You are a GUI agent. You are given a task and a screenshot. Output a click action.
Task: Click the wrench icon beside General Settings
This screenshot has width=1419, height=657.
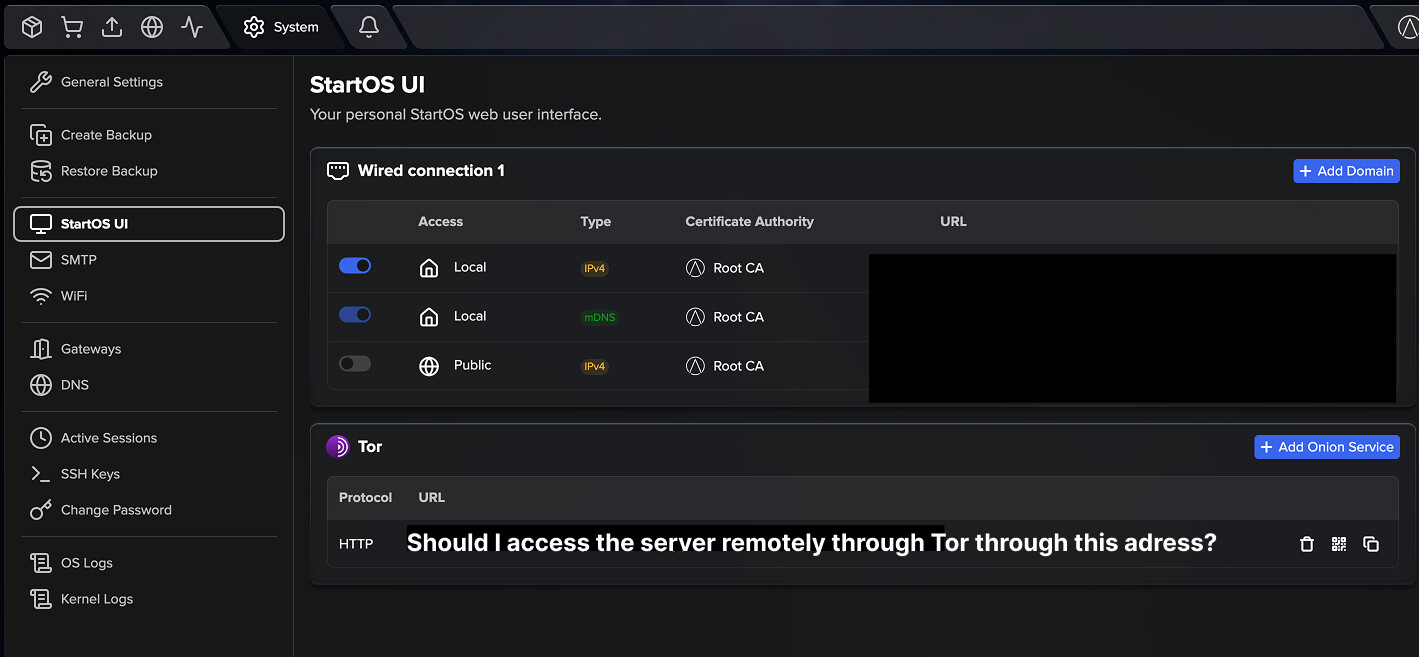pos(41,82)
